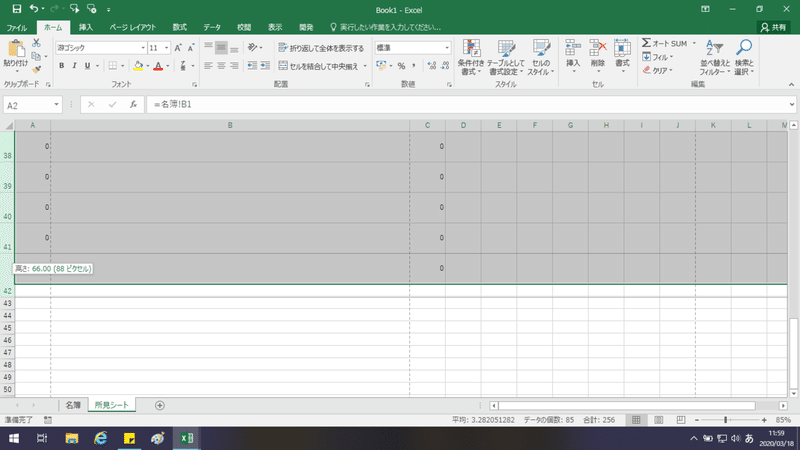Switch to Page Break Preview in status bar
The image size is (800, 450).
(681, 420)
